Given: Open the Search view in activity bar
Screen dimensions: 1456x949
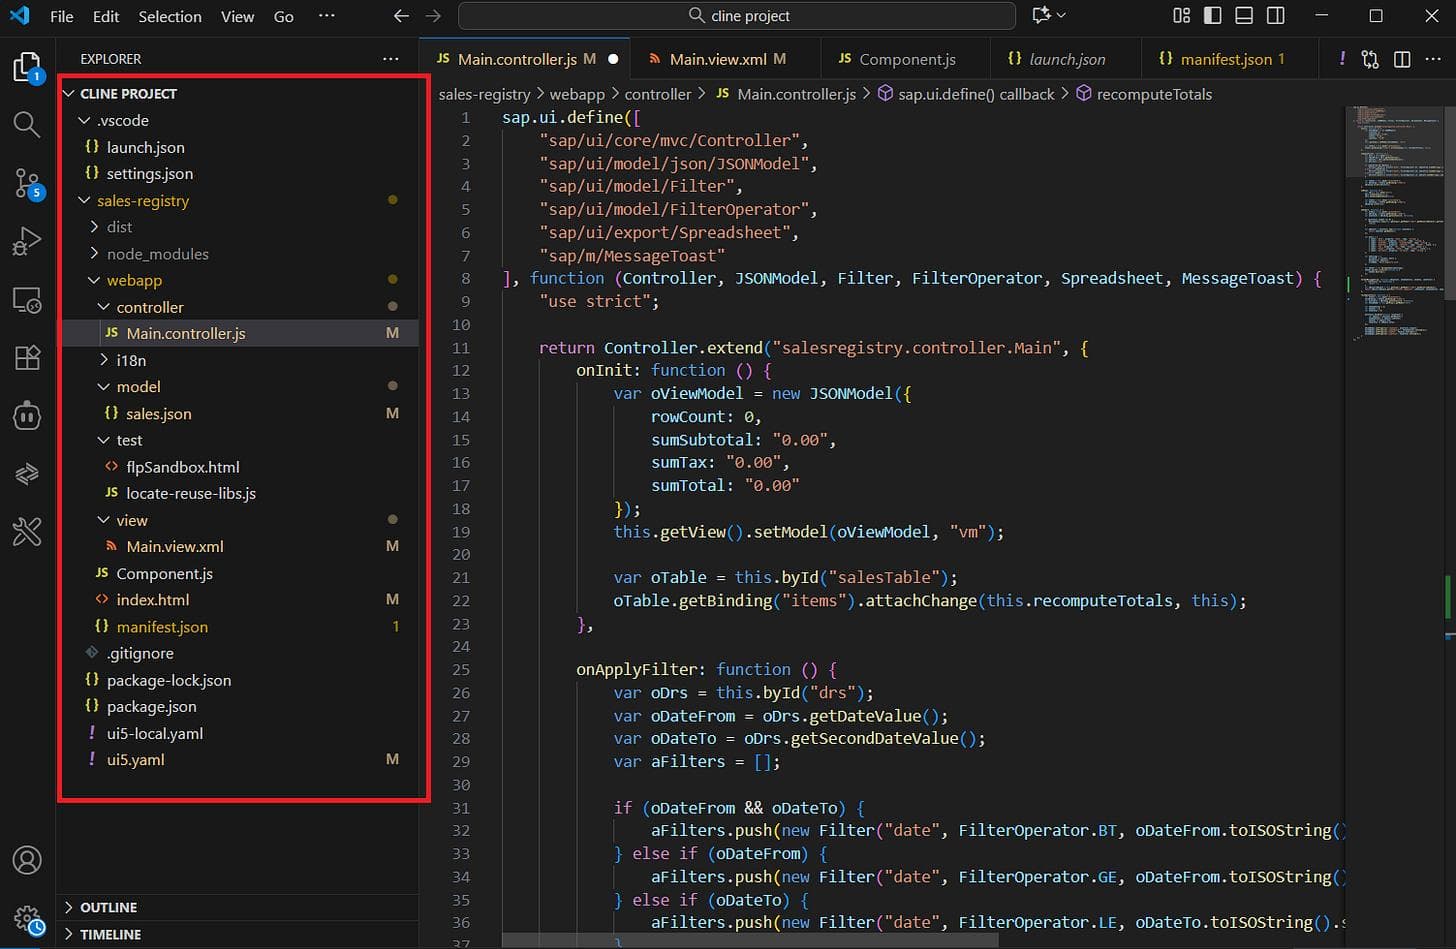Looking at the screenshot, I should 27,125.
